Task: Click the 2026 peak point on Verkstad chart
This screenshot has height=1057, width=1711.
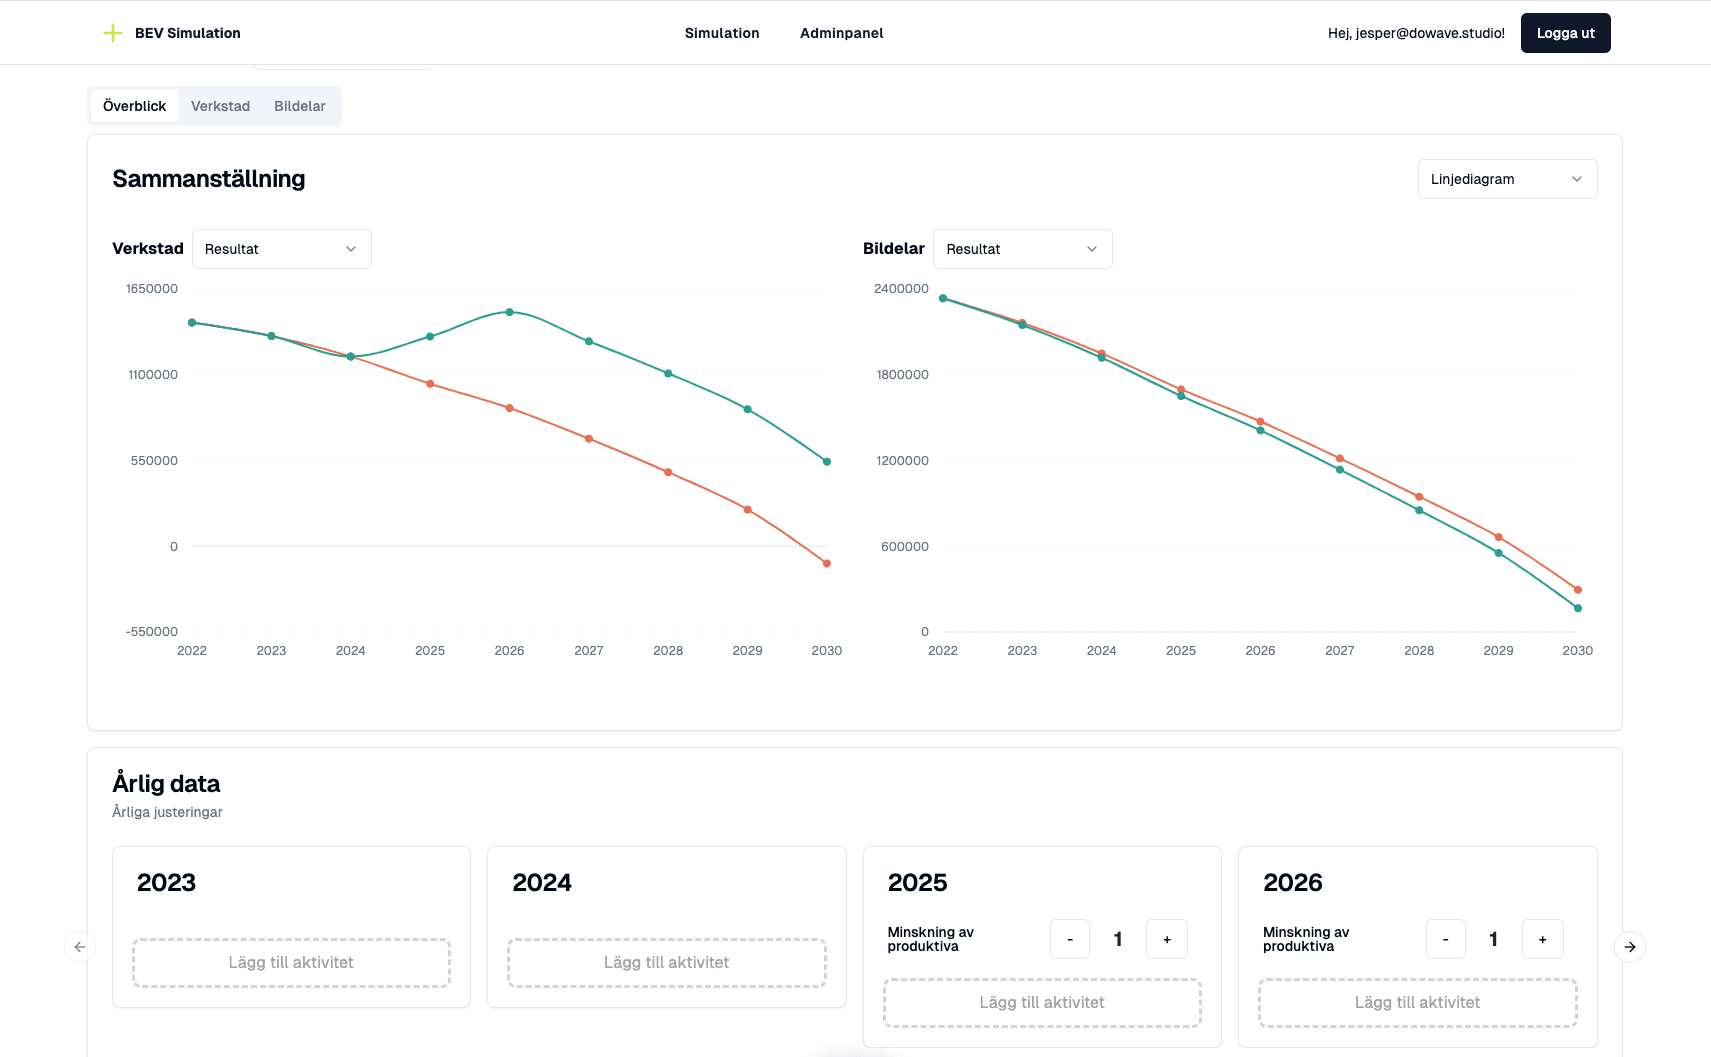Action: (x=510, y=312)
